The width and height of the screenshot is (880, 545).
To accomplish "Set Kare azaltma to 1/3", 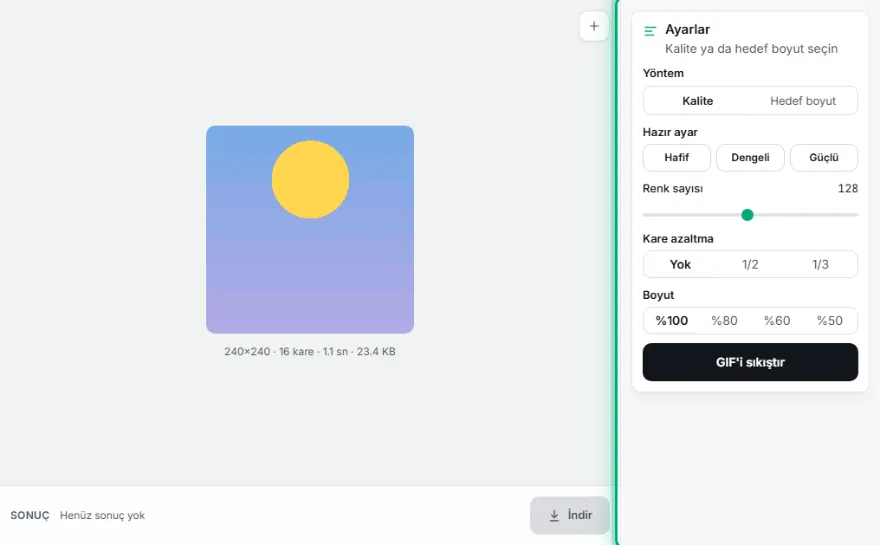I will click(820, 264).
